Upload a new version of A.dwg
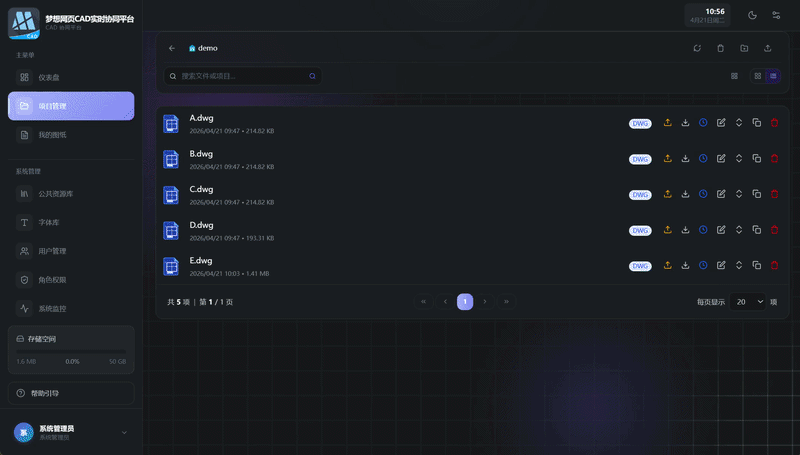The height and width of the screenshot is (455, 800). click(667, 123)
